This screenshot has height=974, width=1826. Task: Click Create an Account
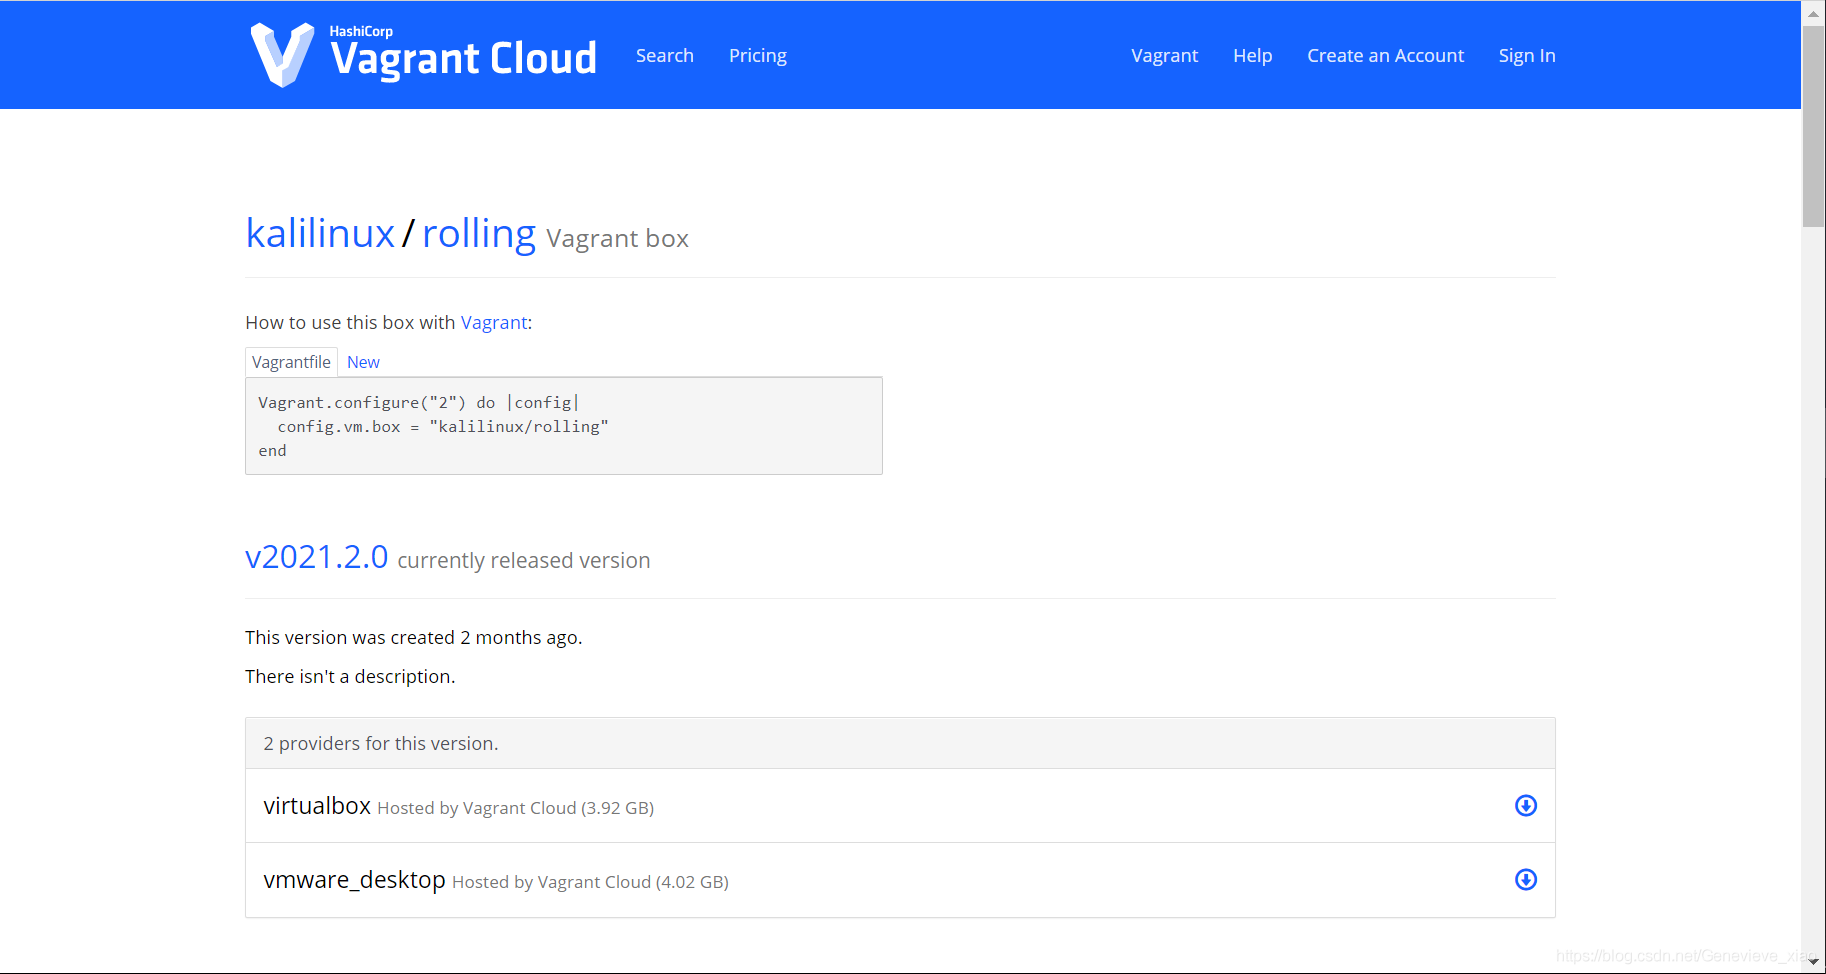point(1386,56)
